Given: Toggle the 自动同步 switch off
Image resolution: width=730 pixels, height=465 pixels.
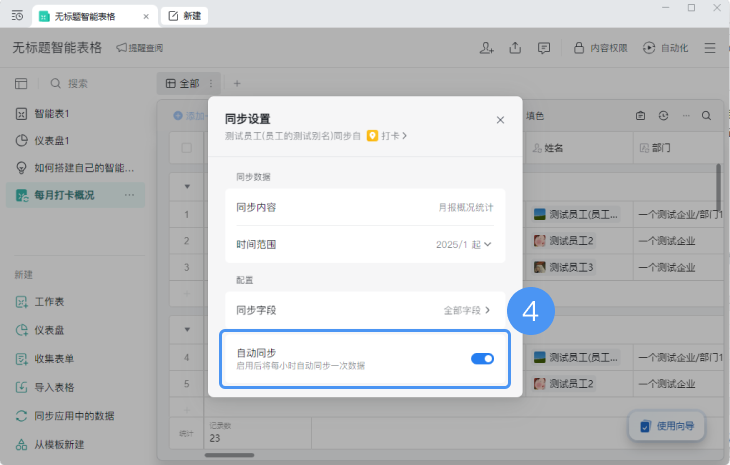Looking at the screenshot, I should 482,358.
